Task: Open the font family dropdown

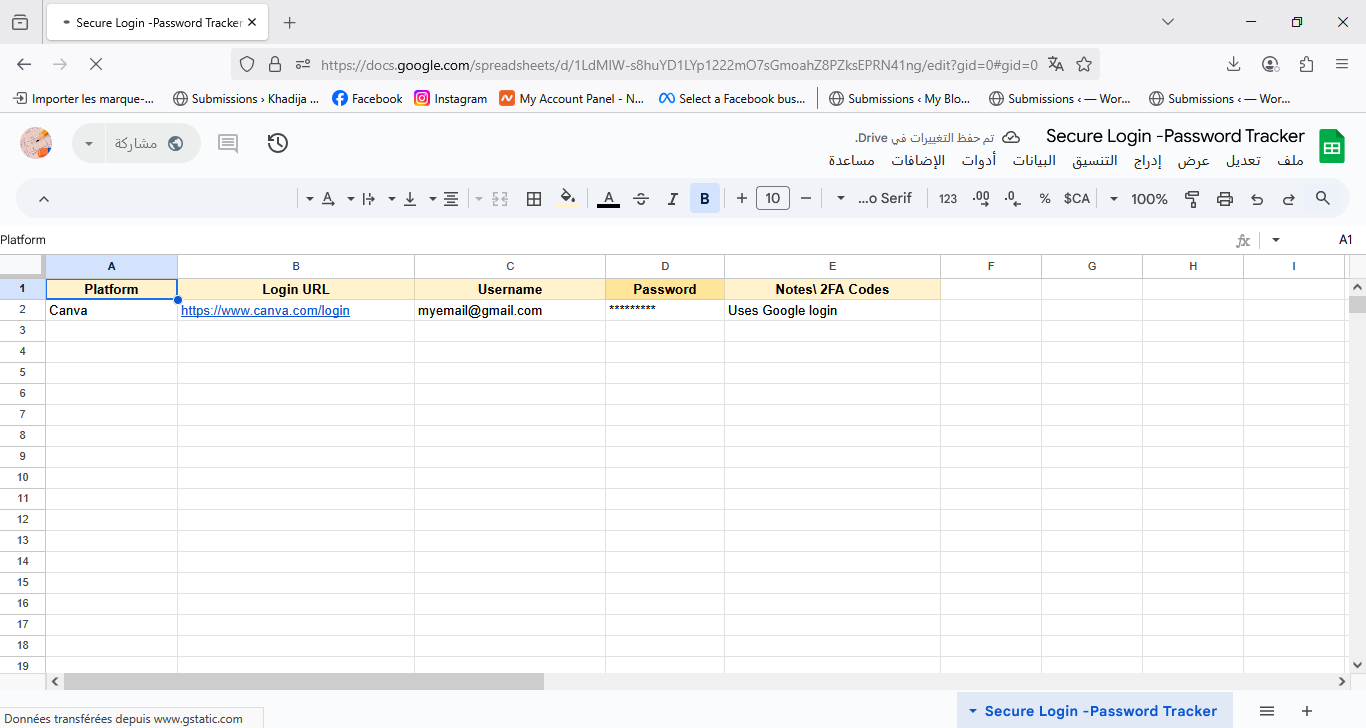Action: (x=875, y=199)
